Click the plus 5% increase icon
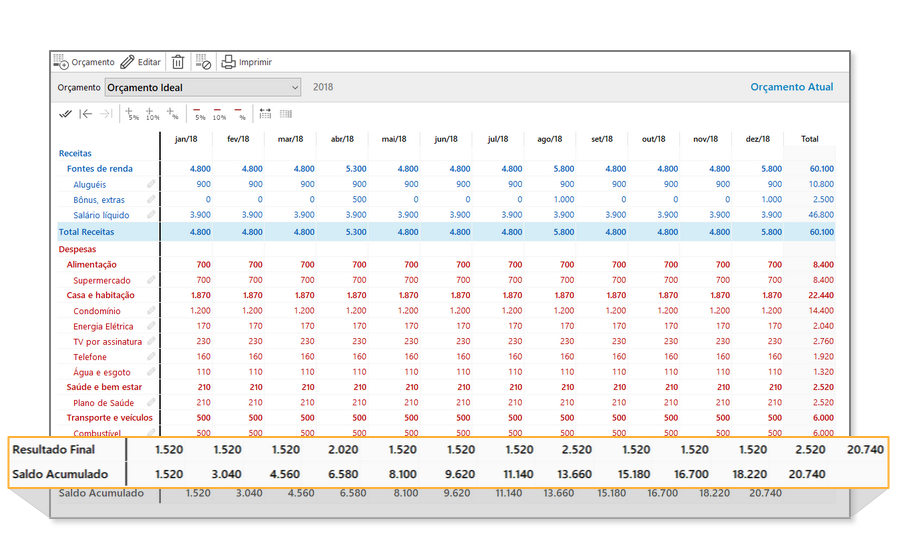 coord(132,114)
